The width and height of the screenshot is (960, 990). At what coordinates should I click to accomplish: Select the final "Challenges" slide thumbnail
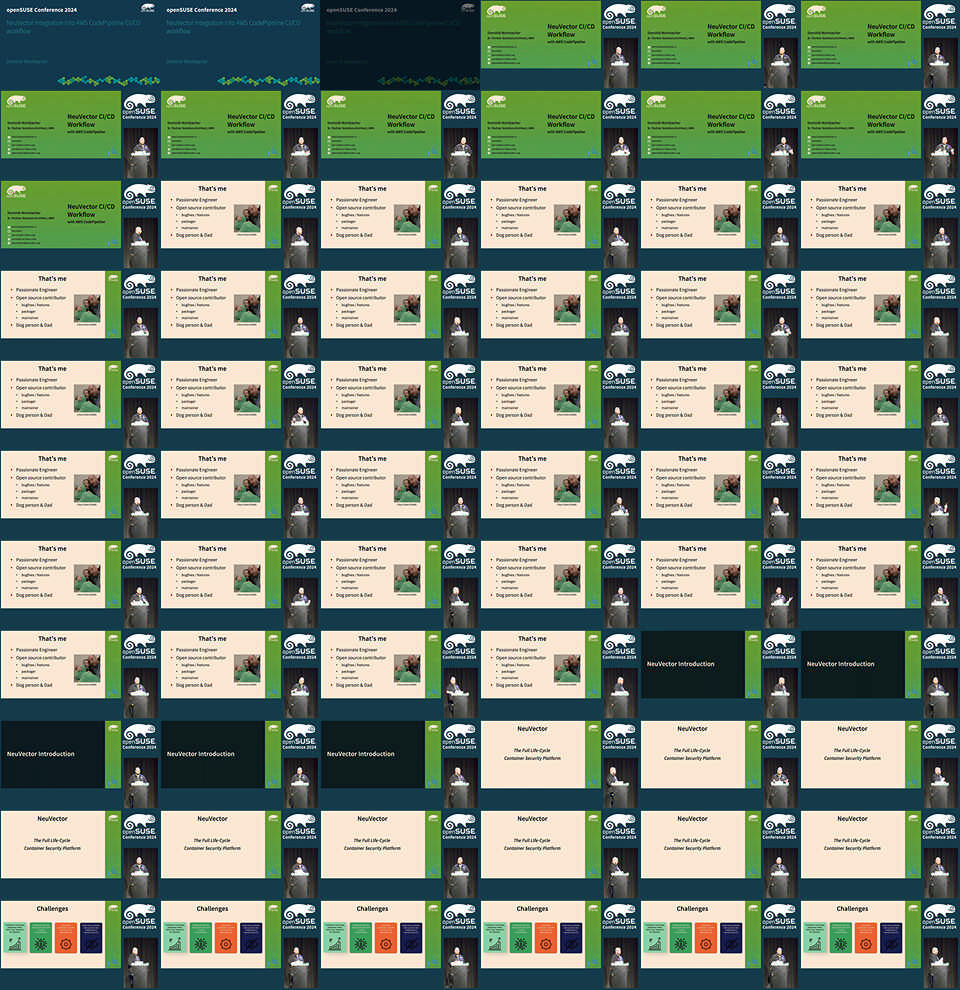pyautogui.click(x=880, y=945)
